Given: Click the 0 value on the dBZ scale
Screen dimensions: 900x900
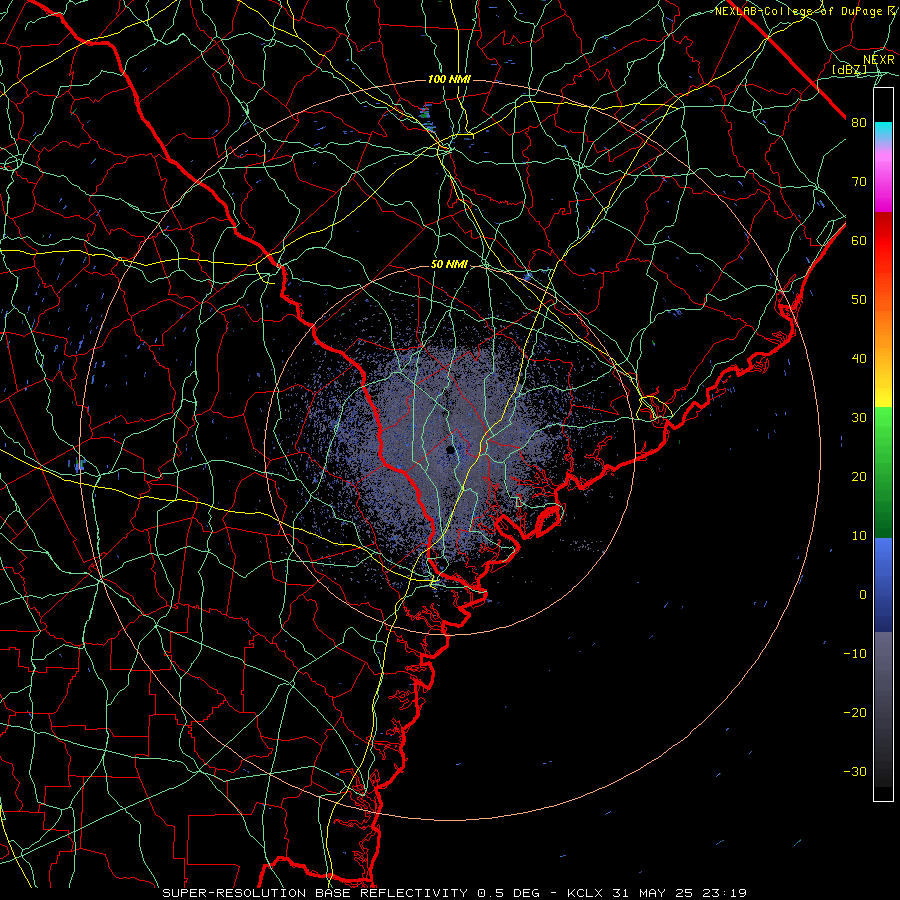Looking at the screenshot, I should (863, 595).
